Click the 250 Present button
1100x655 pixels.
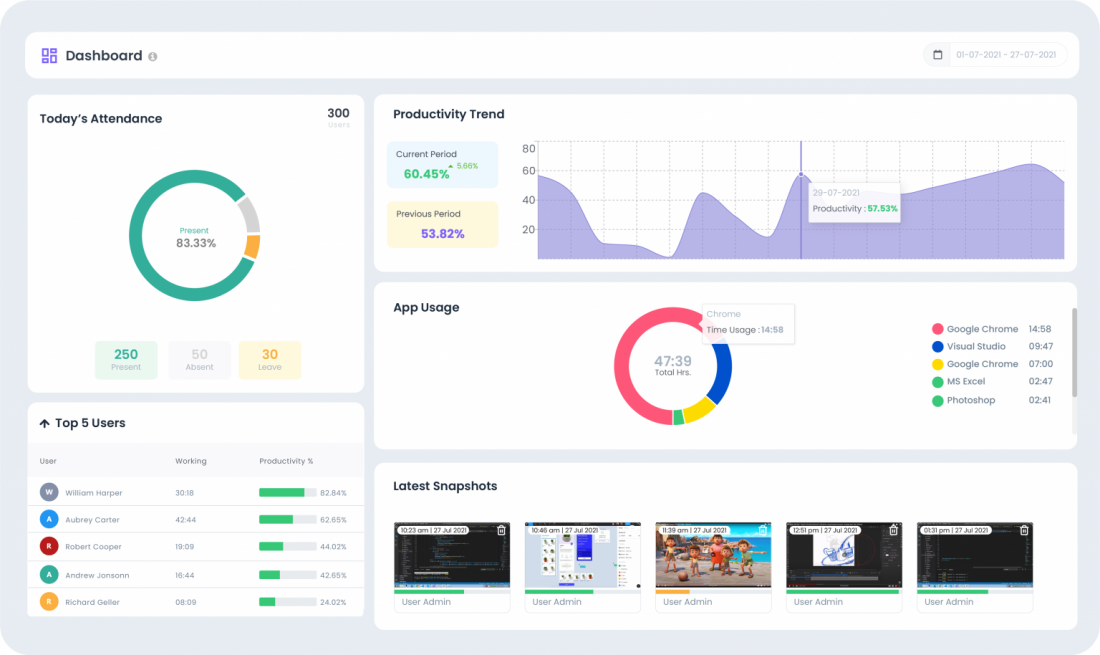(126, 359)
